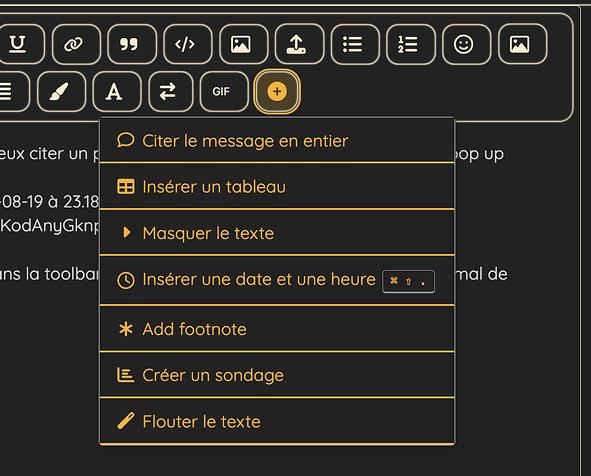This screenshot has width=591, height=476.
Task: Collapse the highlighted plus options menu
Action: click(277, 92)
